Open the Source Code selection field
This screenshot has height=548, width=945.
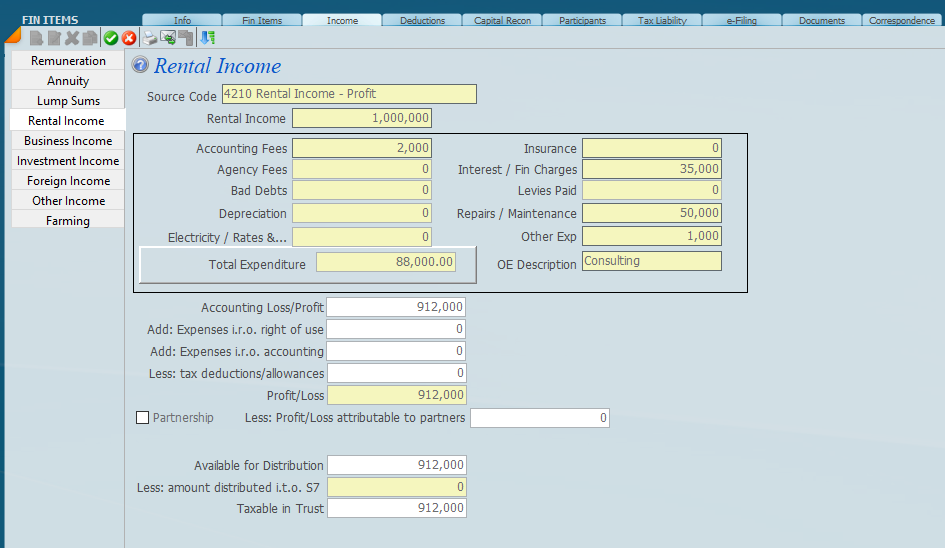349,94
